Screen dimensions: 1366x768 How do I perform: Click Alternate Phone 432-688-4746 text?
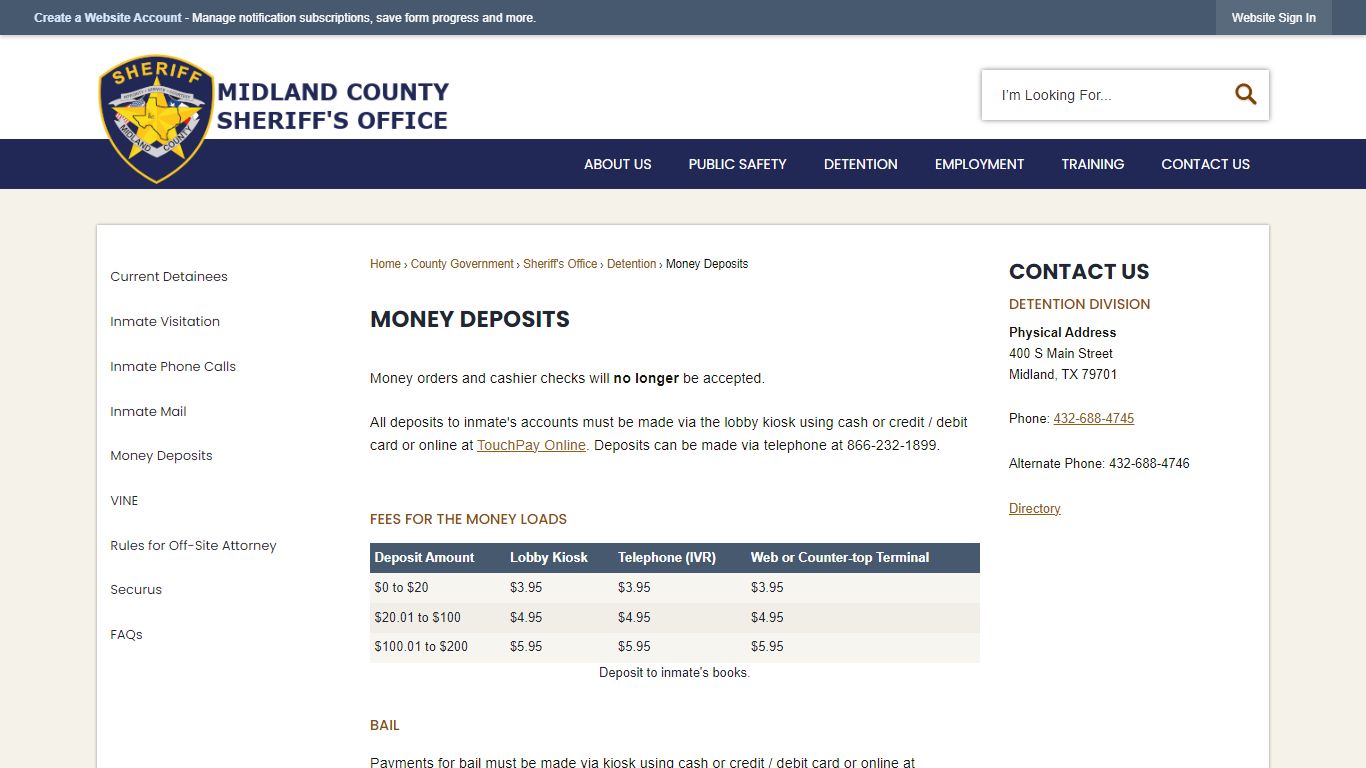pos(1099,464)
